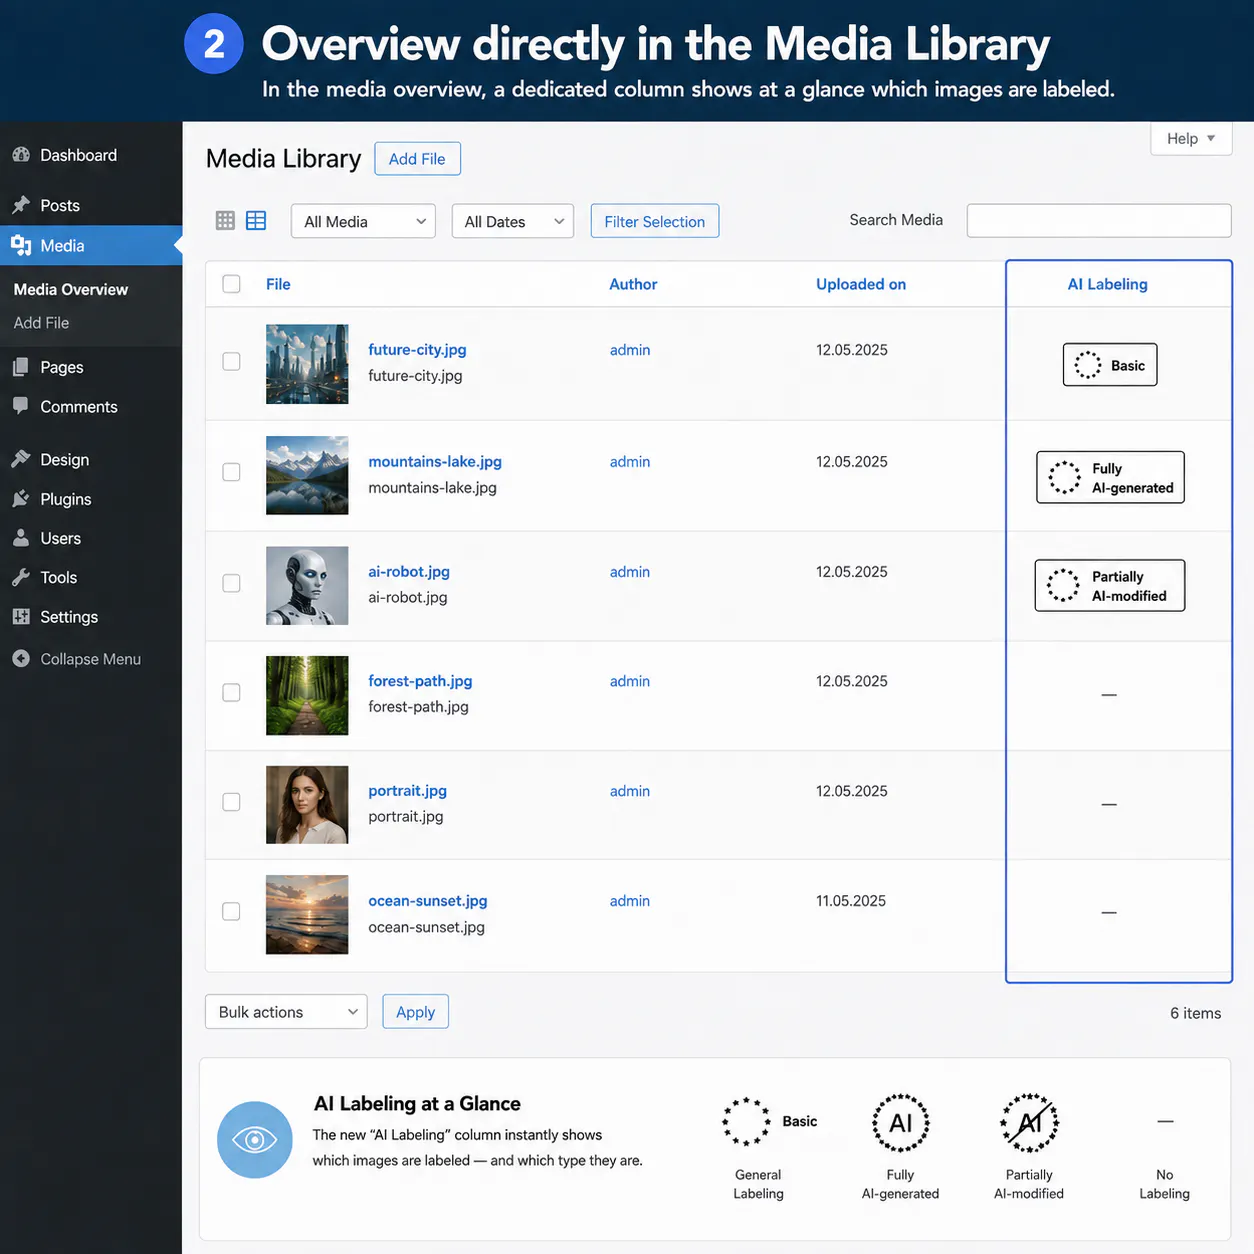Screen dimensions: 1254x1254
Task: Open the ocean-sunset.jpg file link
Action: (428, 900)
